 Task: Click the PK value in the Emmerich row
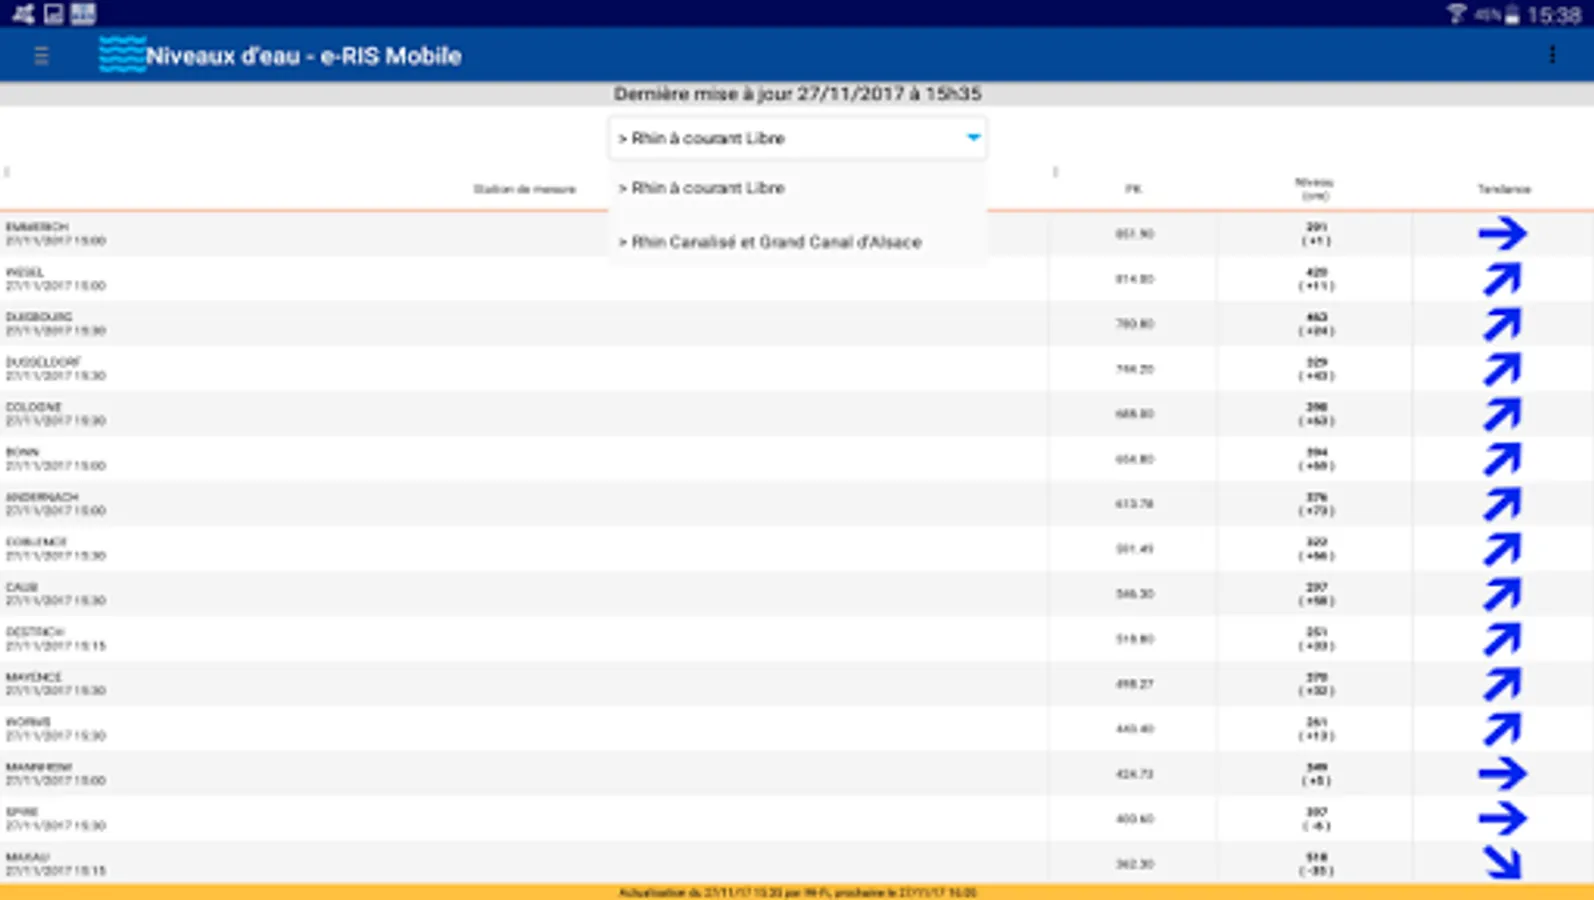tap(1134, 234)
